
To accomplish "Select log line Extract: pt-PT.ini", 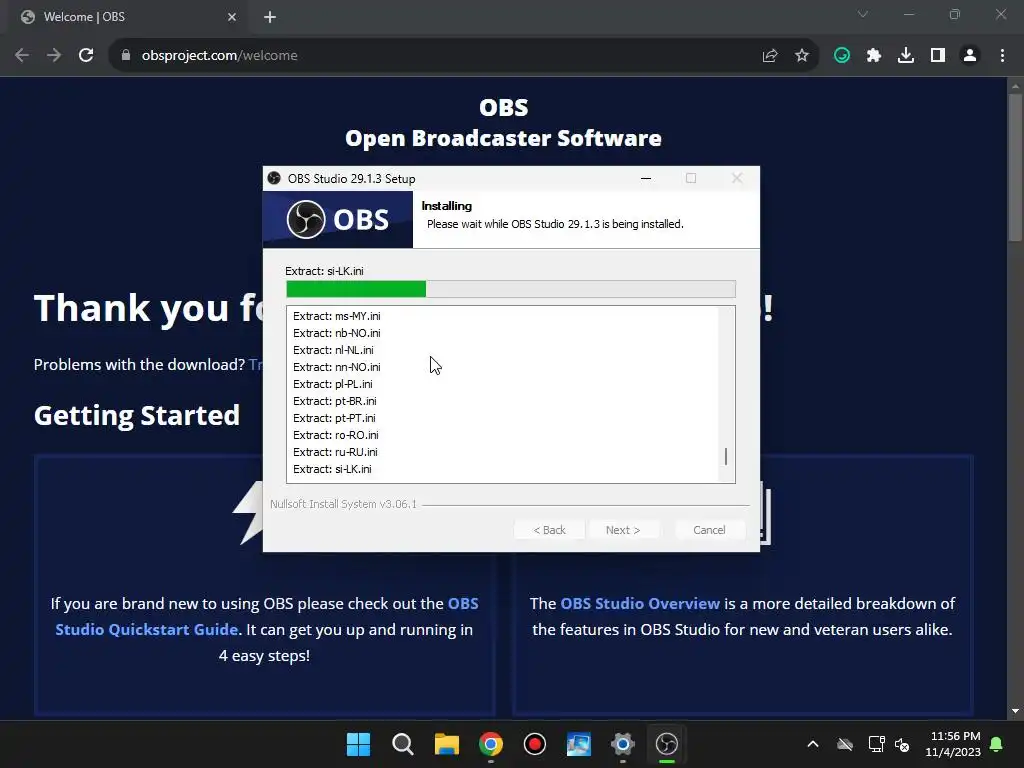I will click(334, 418).
